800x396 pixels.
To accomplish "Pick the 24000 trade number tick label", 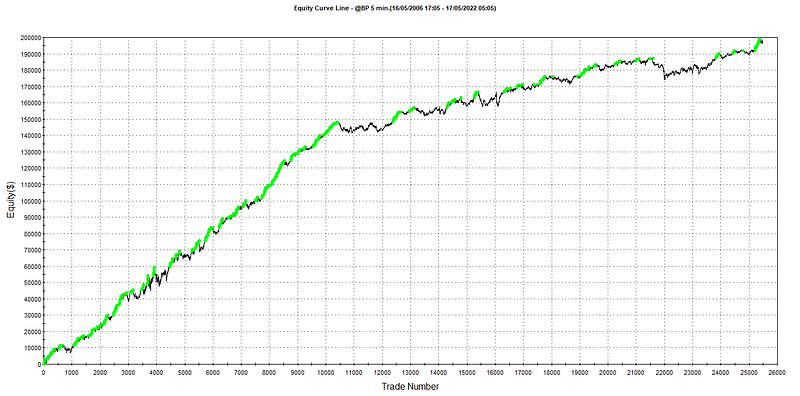I will click(720, 373).
